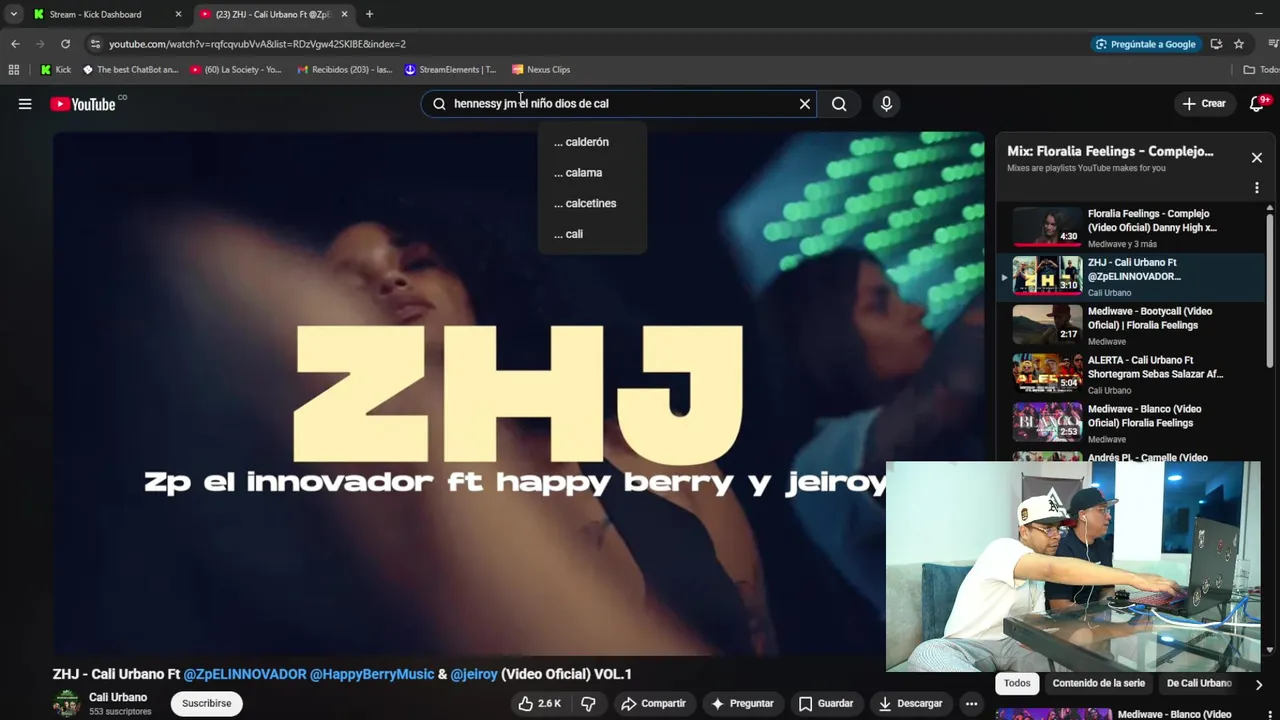Select the 'calama' search suggestion
The width and height of the screenshot is (1280, 720).
[592, 173]
